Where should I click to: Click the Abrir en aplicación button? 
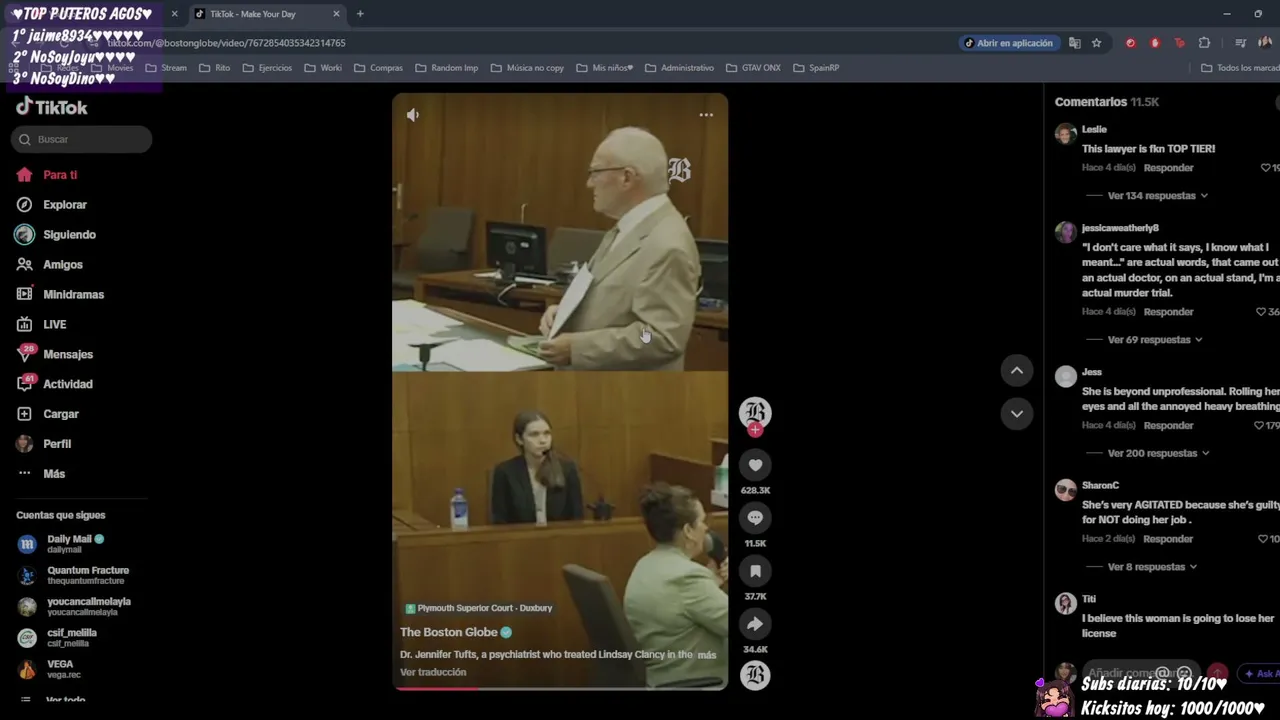1008,43
